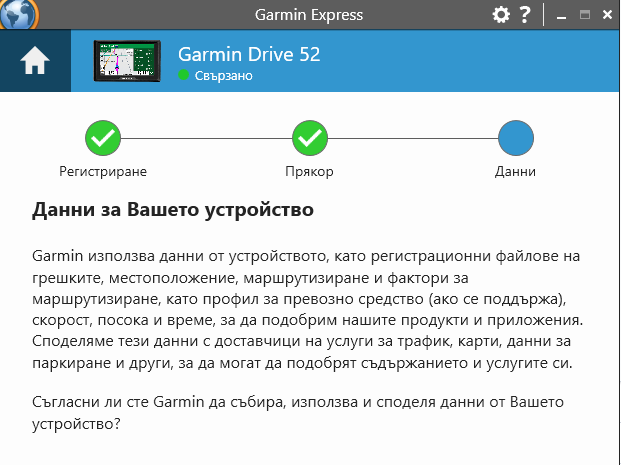Viewport: 621px width, 465px height.
Task: Select the Прякор step label
Action: (309, 172)
